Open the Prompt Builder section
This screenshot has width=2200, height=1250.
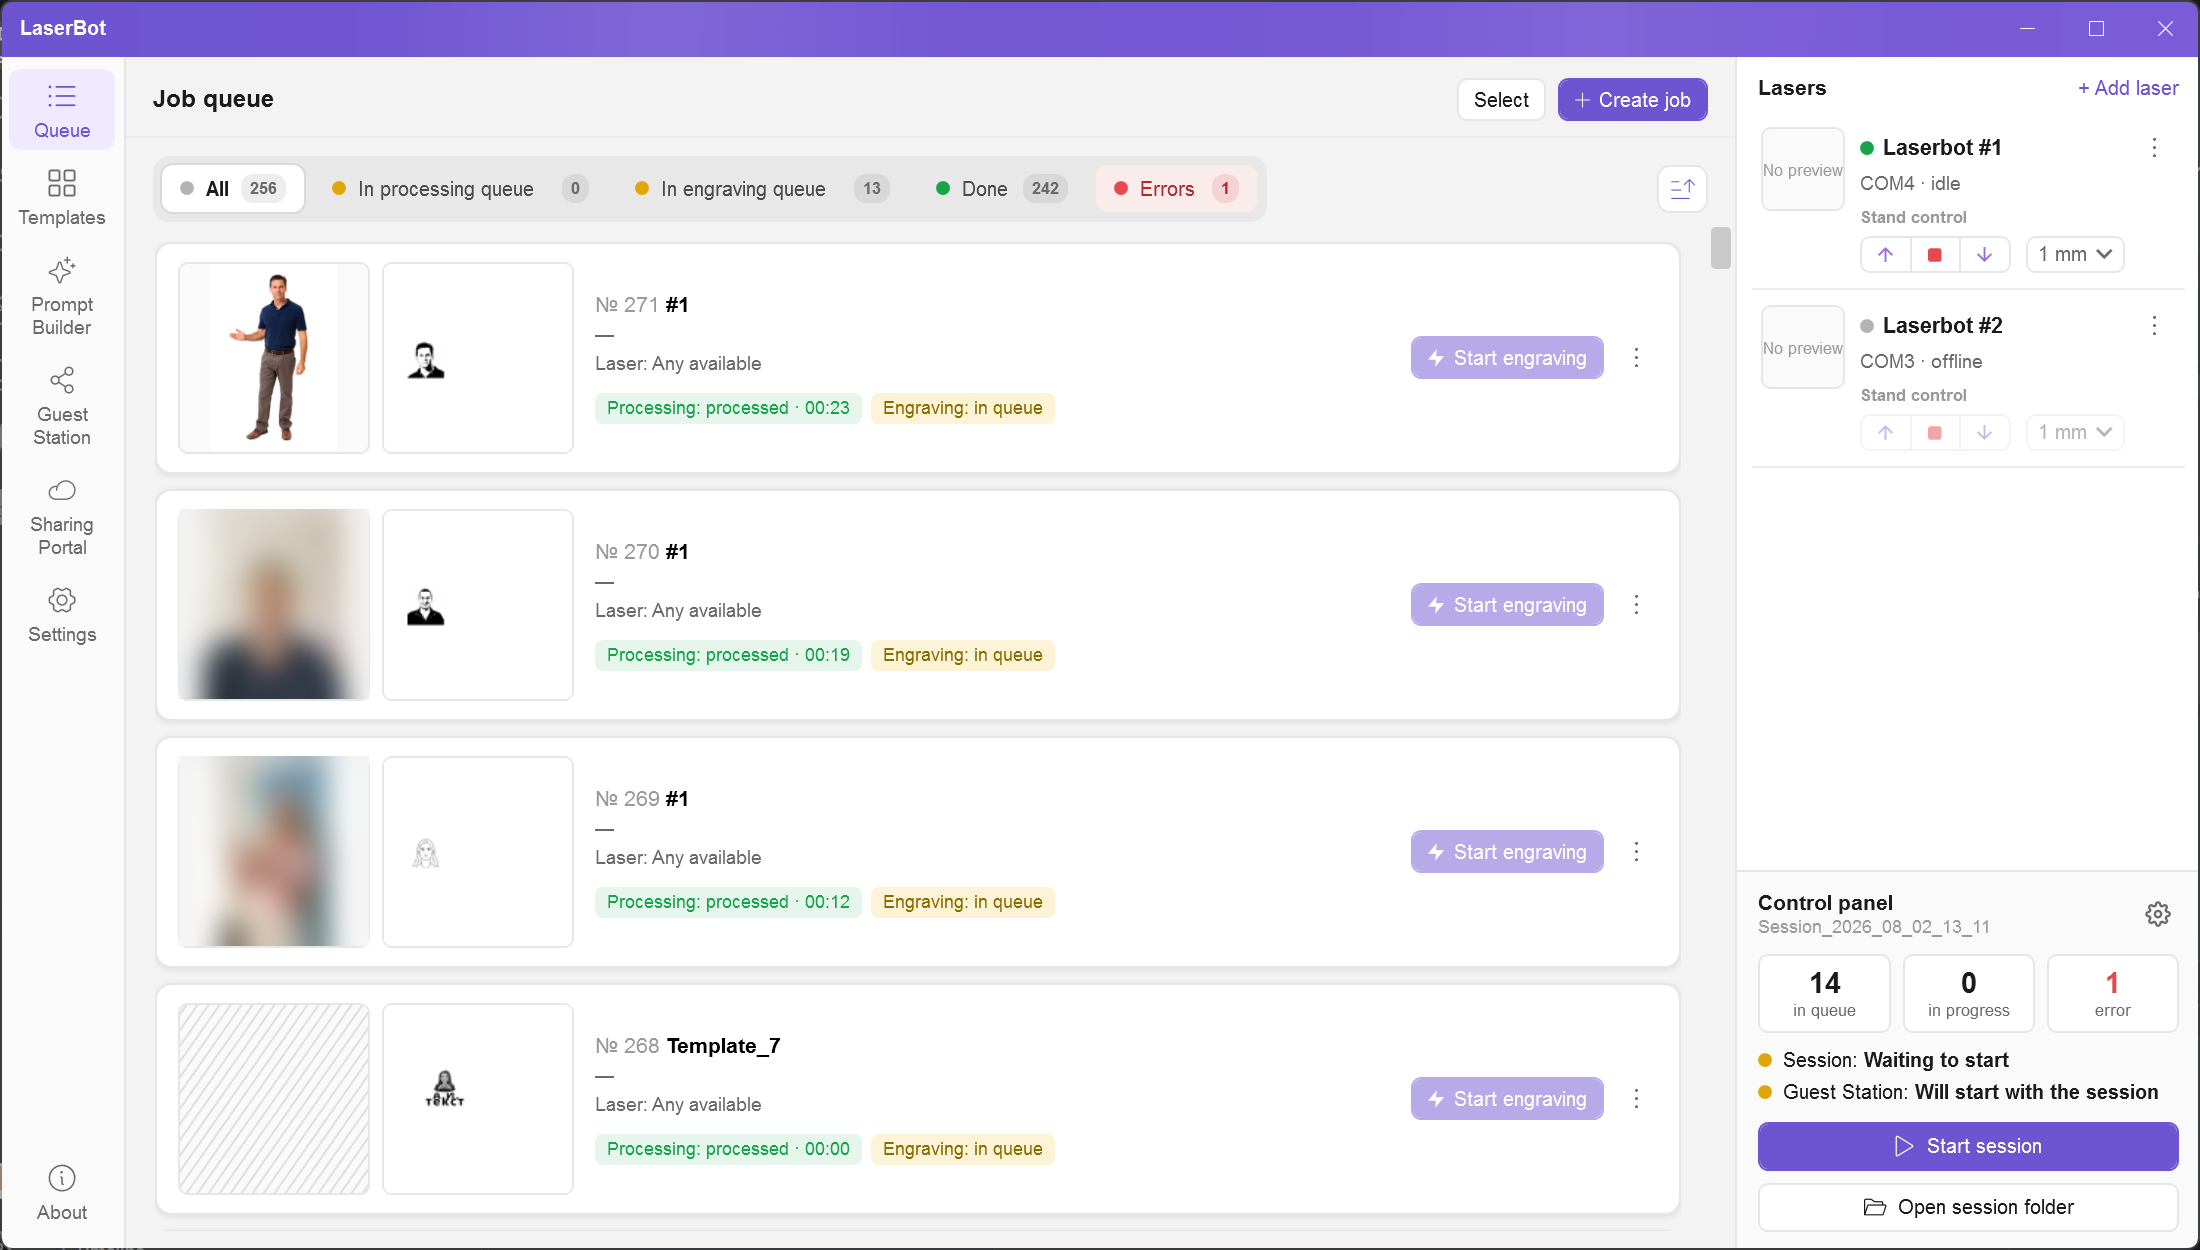[62, 297]
